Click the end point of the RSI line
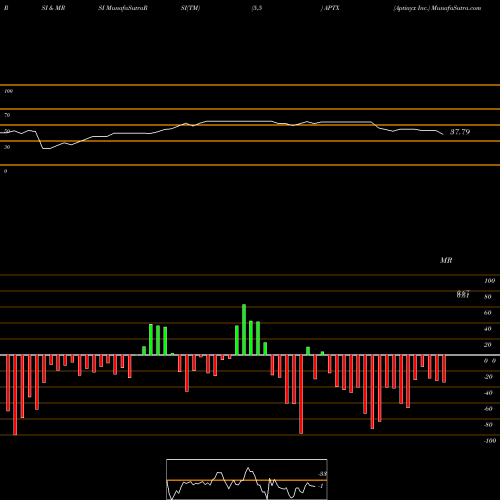This screenshot has height=500, width=500. tap(443, 134)
